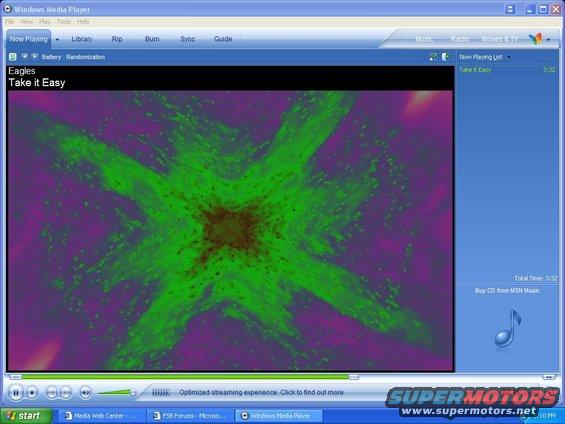Click the Total Time: 3:32 label

point(536,278)
